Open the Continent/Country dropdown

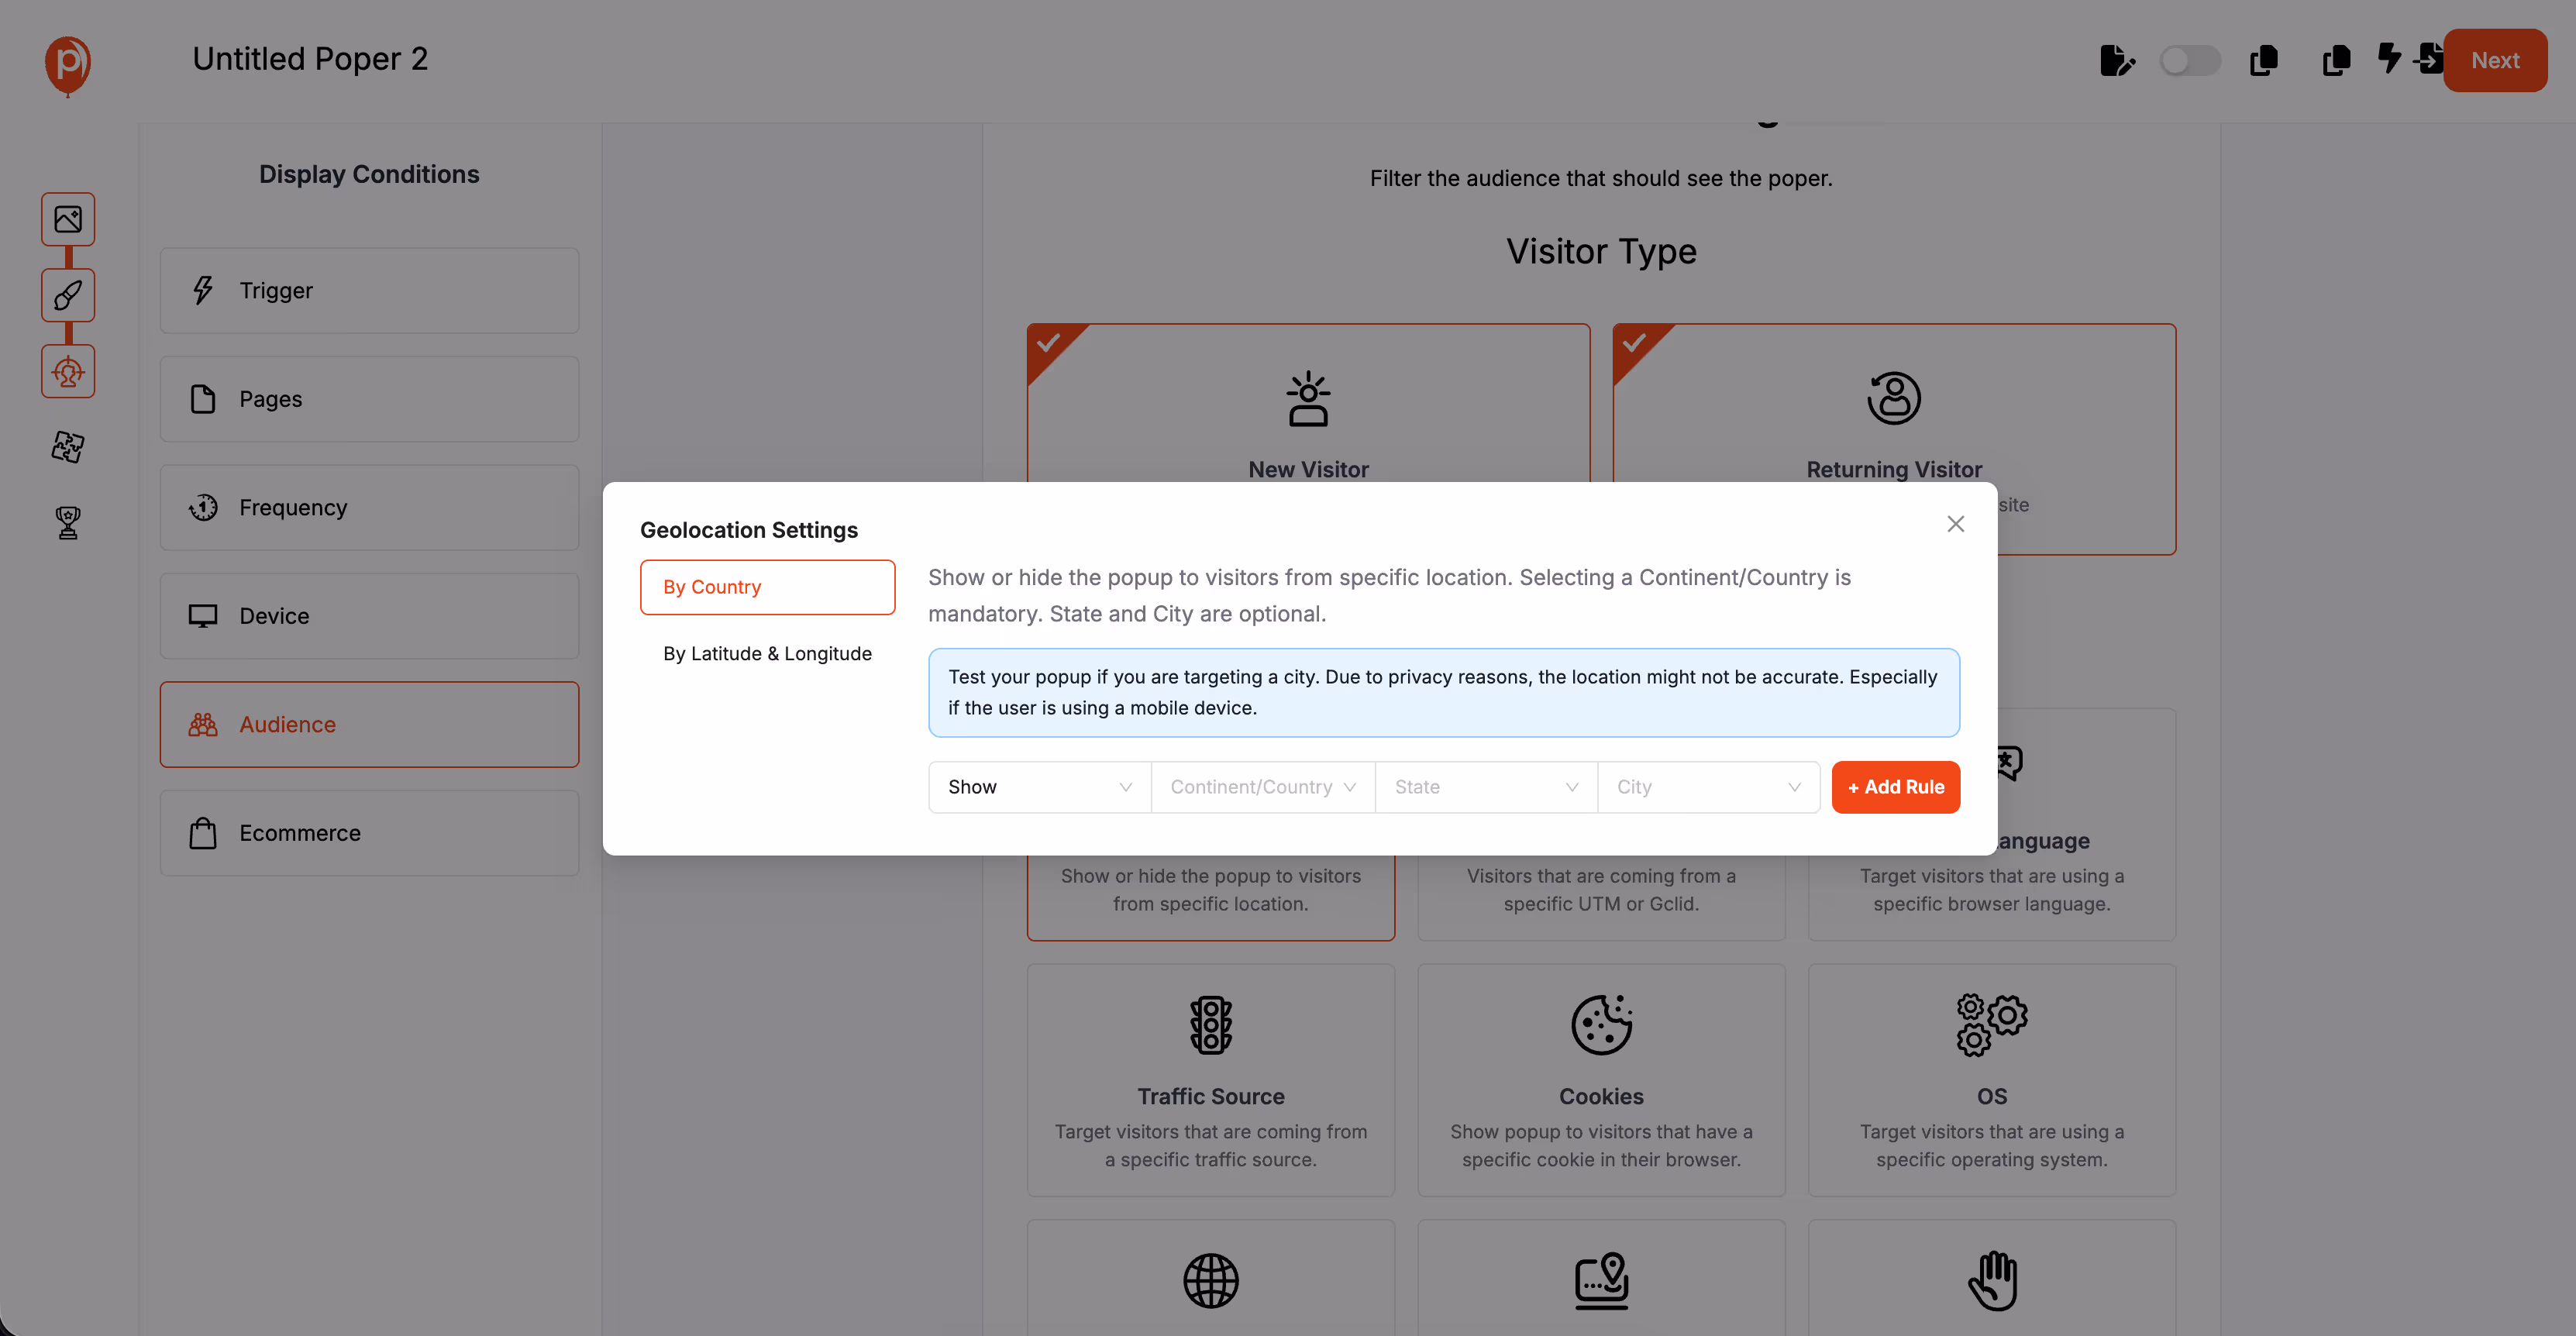1262,787
